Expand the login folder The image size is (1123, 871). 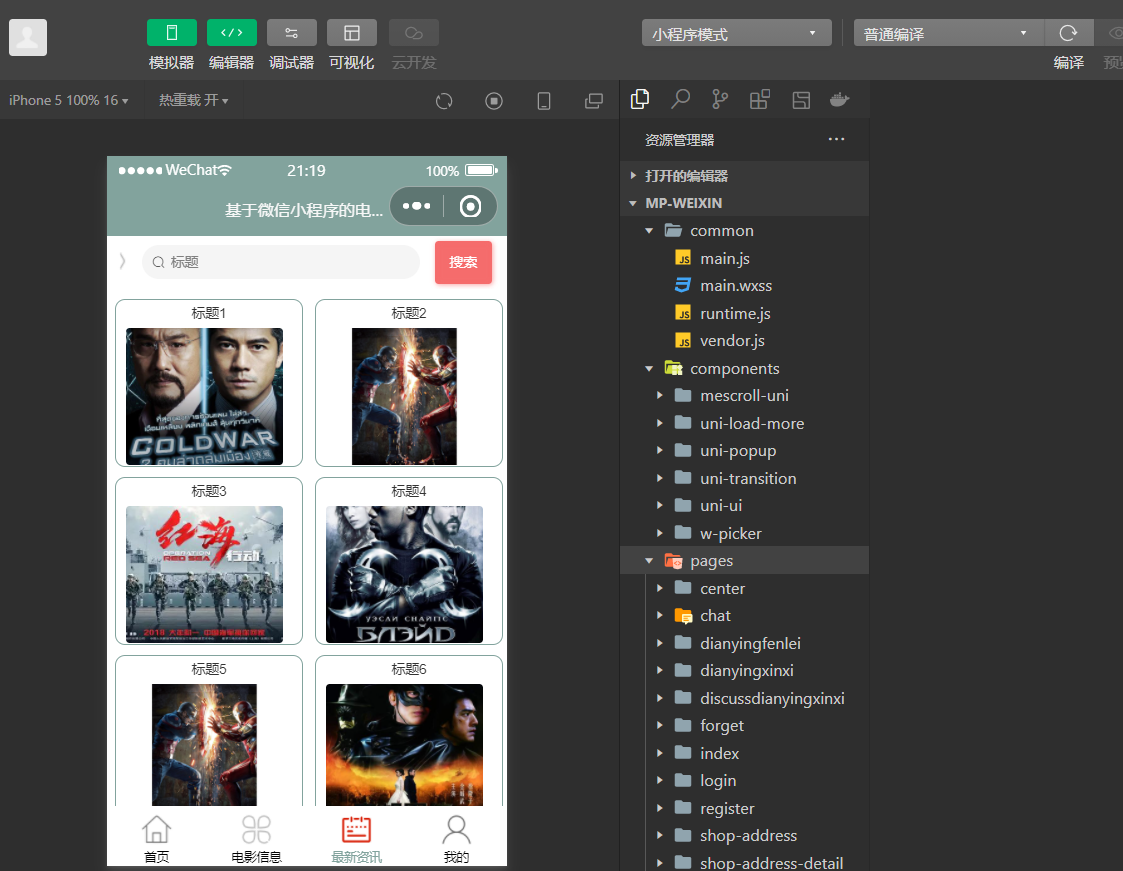(x=745, y=780)
